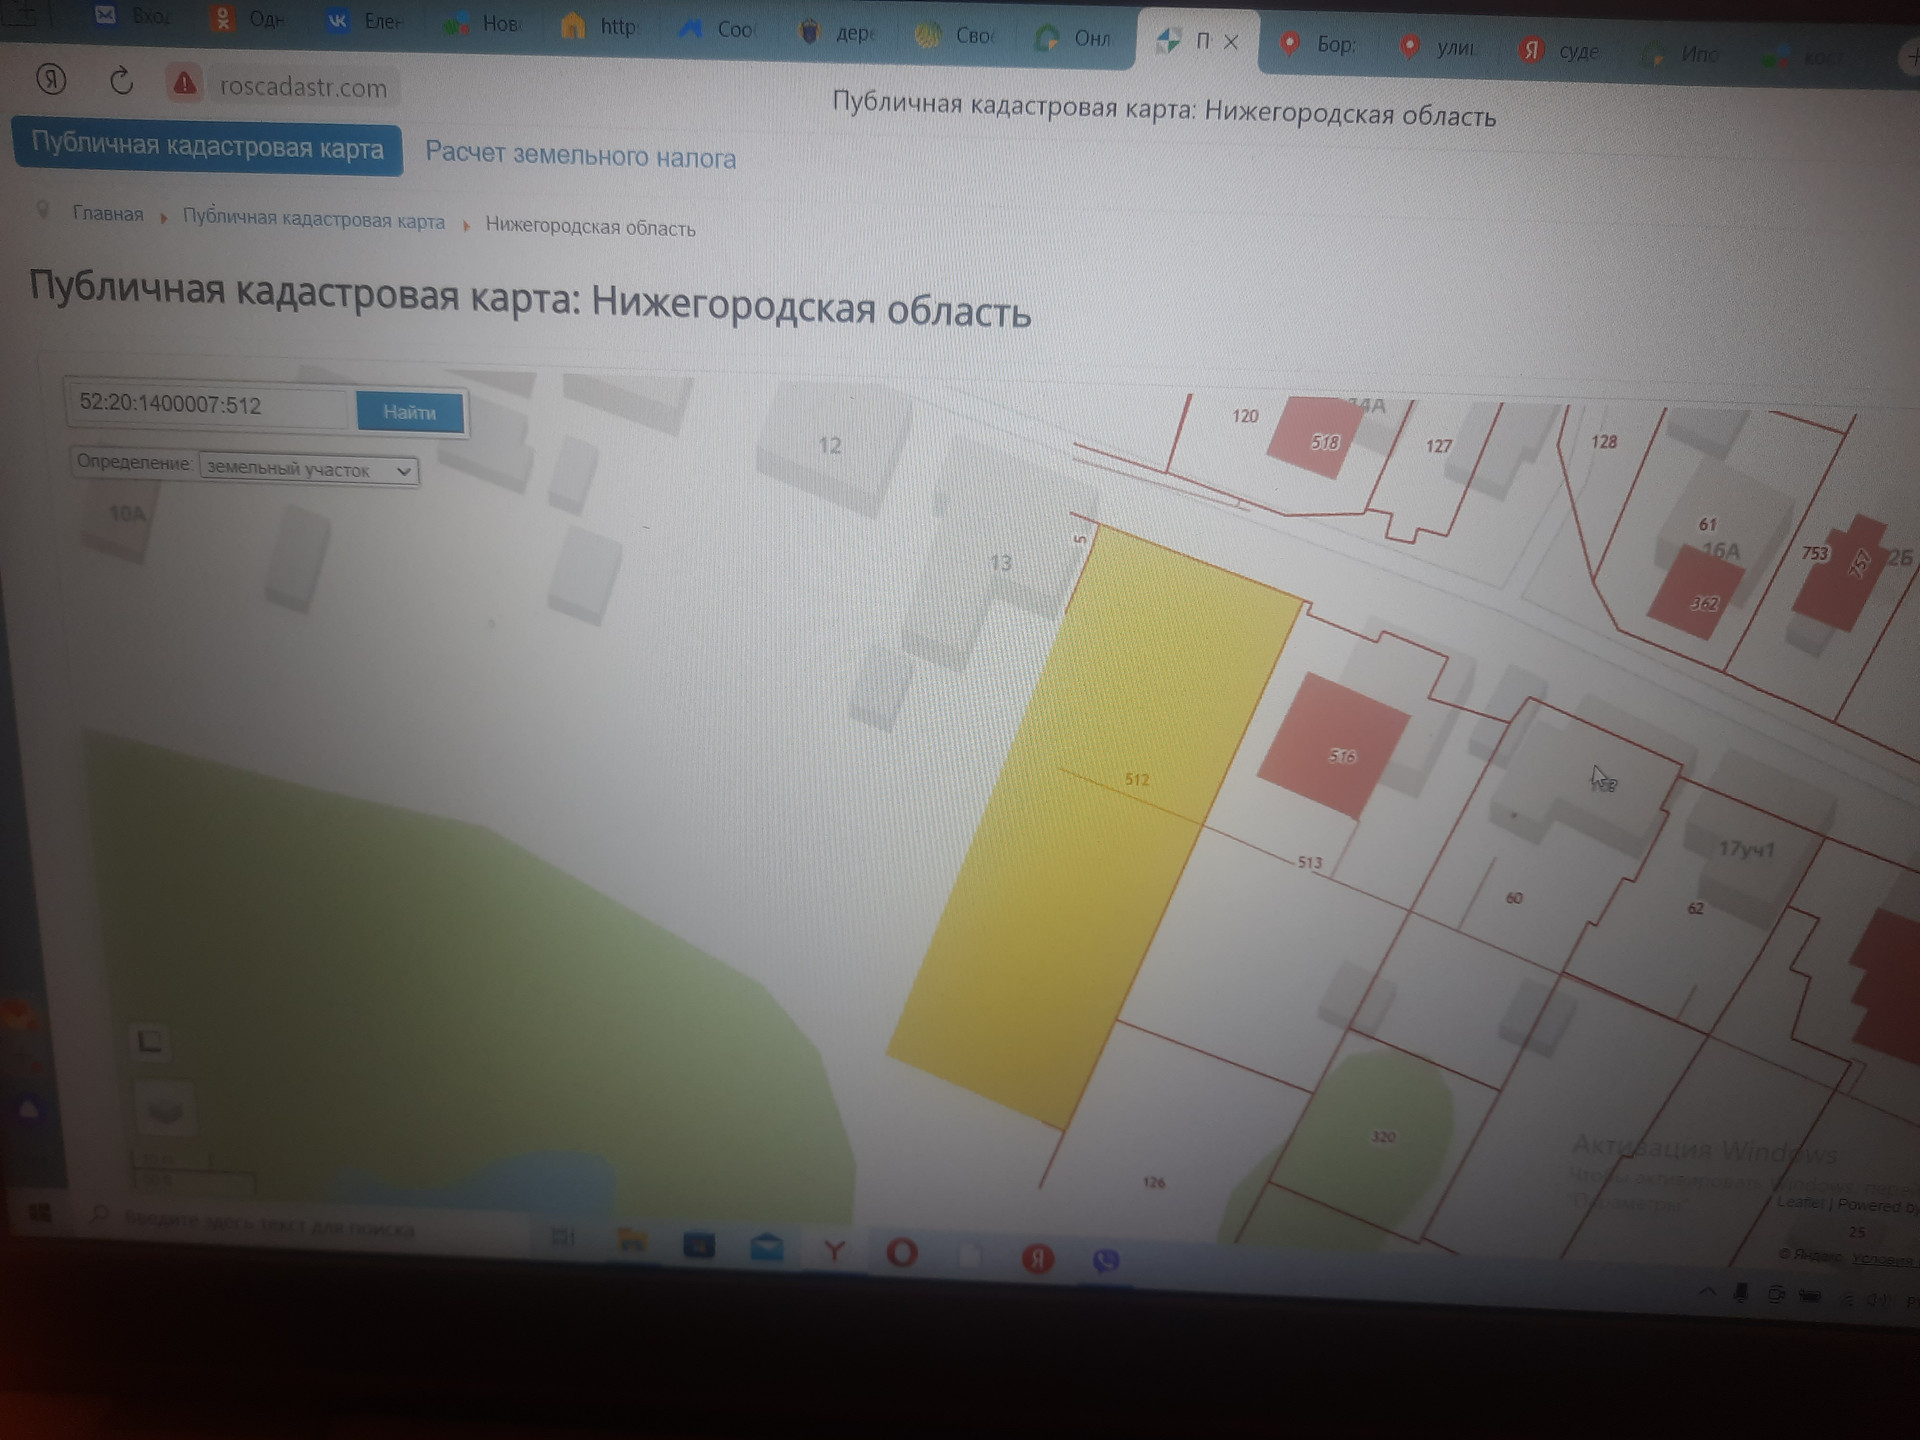Open Публичная кадастровая карта main tab
This screenshot has height=1440, width=1920.
[207, 147]
